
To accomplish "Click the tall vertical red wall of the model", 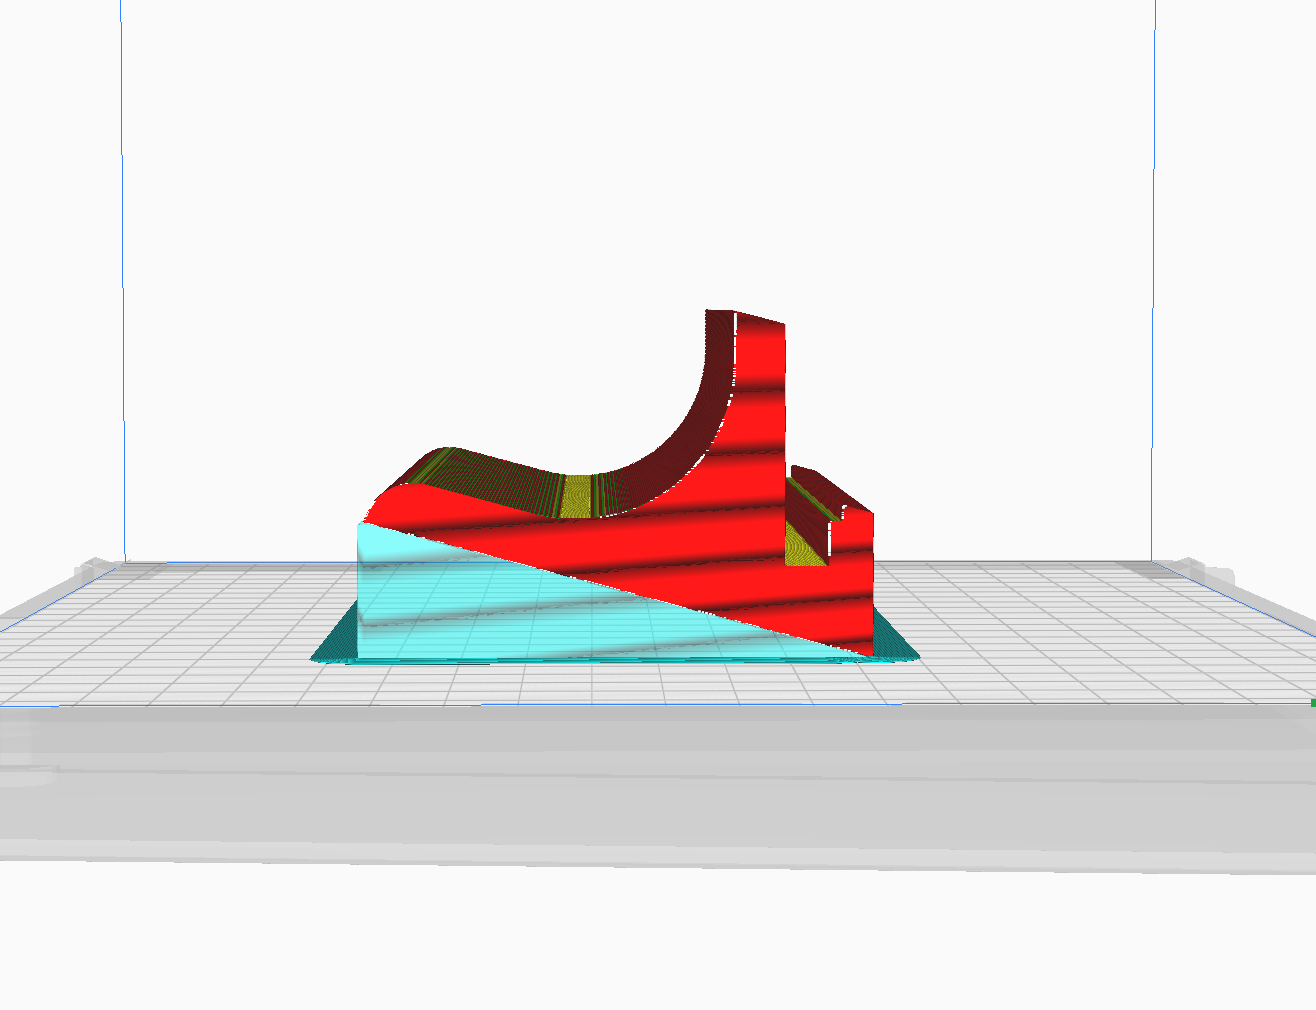I will [x=760, y=400].
